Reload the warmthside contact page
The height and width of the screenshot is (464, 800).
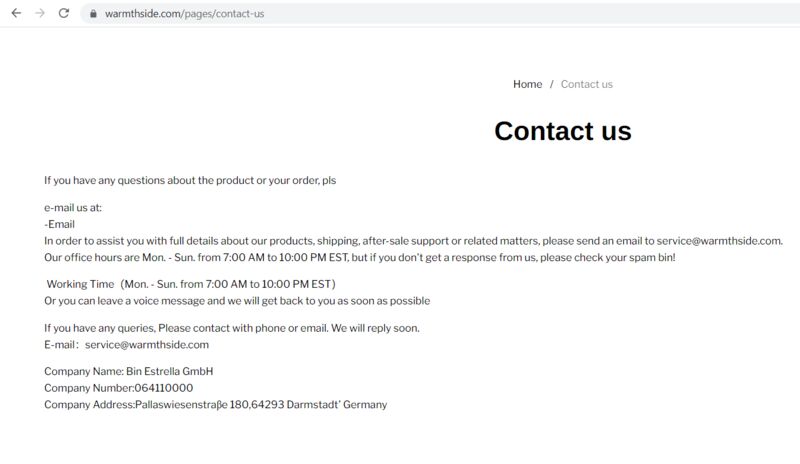click(x=64, y=13)
